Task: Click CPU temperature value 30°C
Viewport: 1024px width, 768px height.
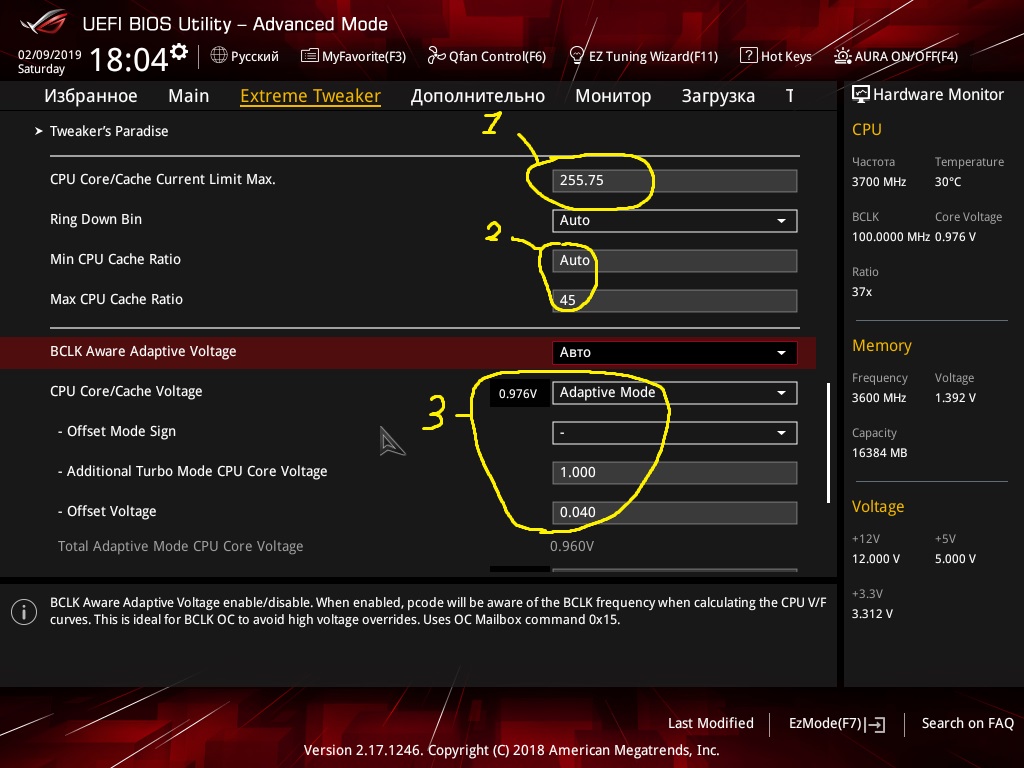Action: 948,182
